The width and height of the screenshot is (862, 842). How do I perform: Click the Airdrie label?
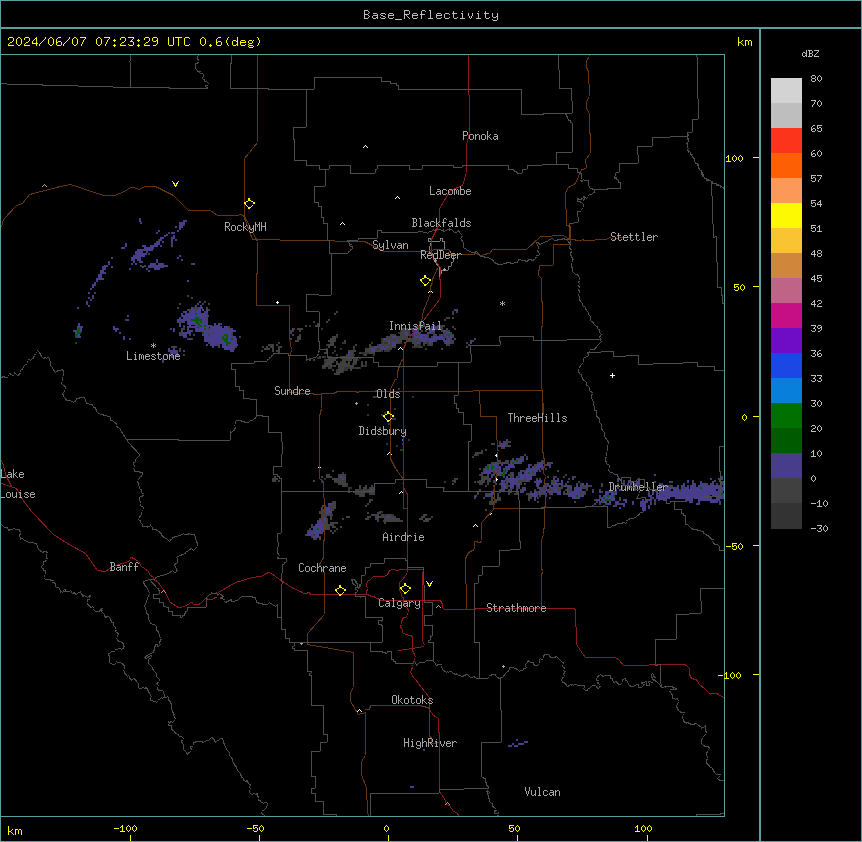403,537
